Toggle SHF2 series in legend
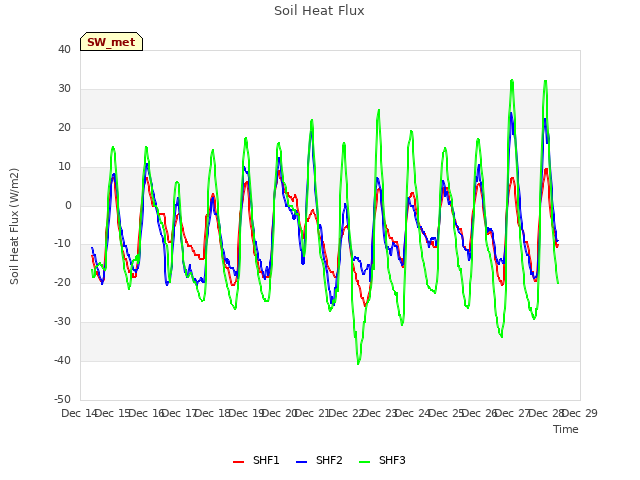The image size is (640, 480). tap(319, 460)
